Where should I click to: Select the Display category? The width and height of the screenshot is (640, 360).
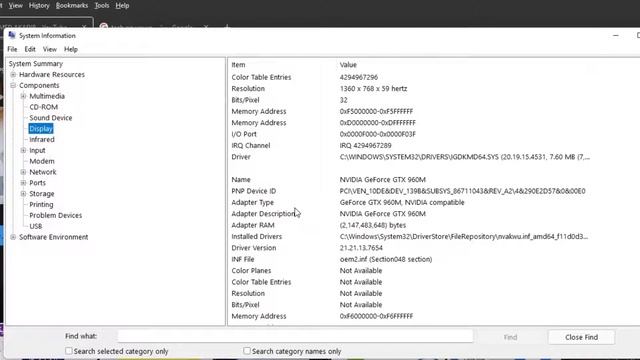pyautogui.click(x=41, y=129)
